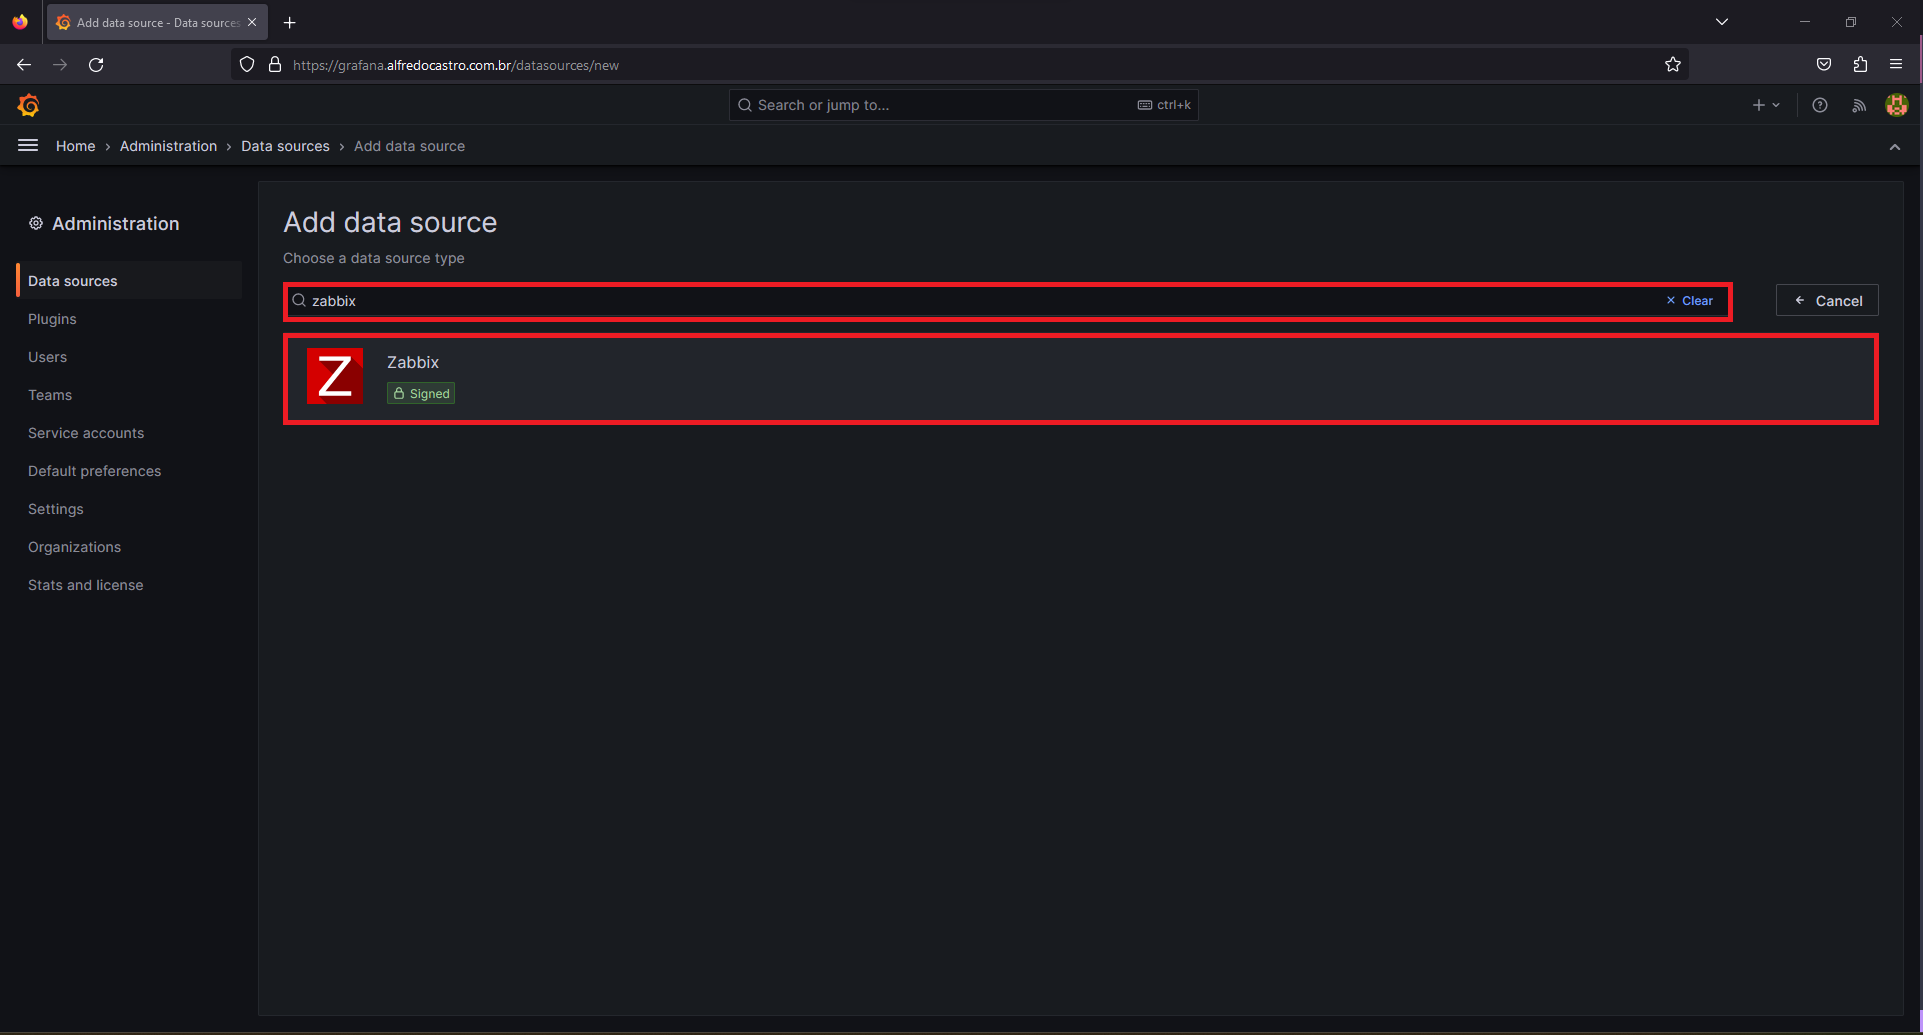Open the news feed RSS icon
The width and height of the screenshot is (1923, 1035).
(x=1859, y=105)
